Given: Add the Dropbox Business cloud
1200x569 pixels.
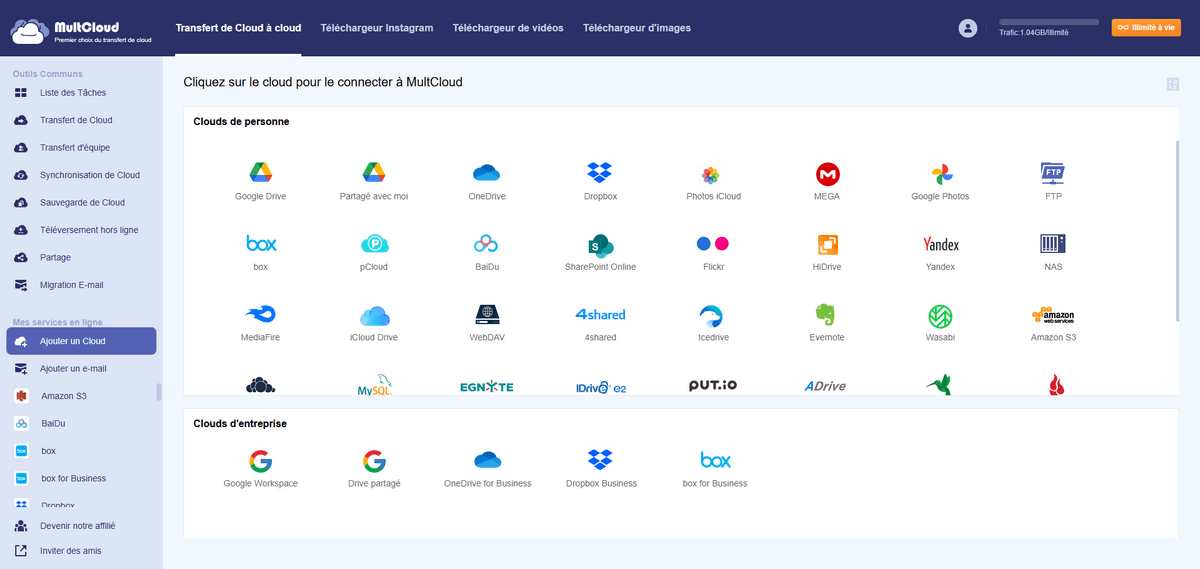Looking at the screenshot, I should (600, 460).
